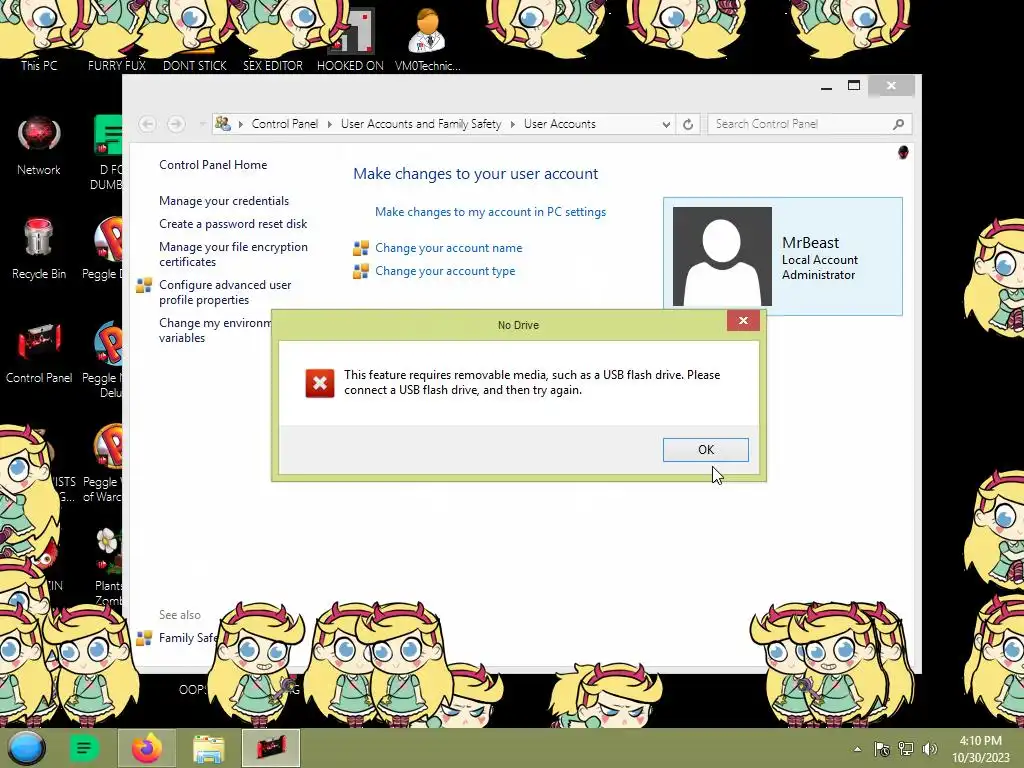The height and width of the screenshot is (768, 1024).
Task: Click OK in the No Drive dialog
Action: coord(705,449)
